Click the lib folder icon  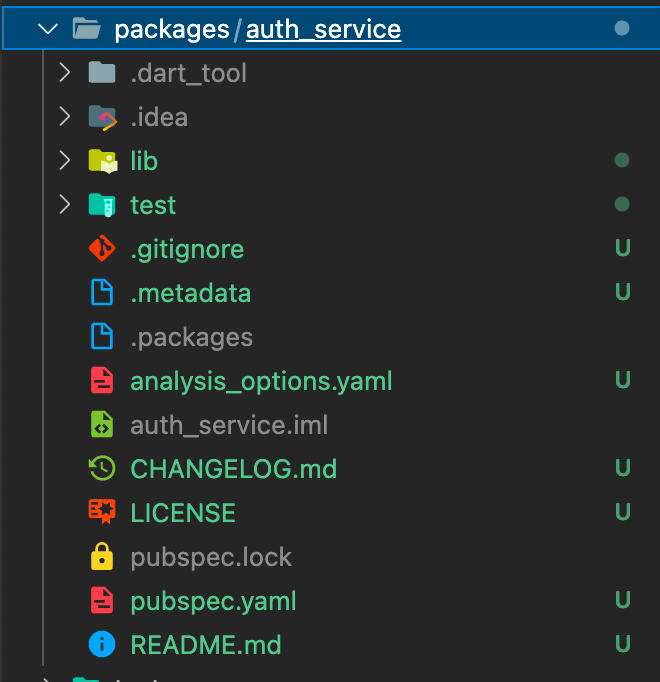coord(102,161)
